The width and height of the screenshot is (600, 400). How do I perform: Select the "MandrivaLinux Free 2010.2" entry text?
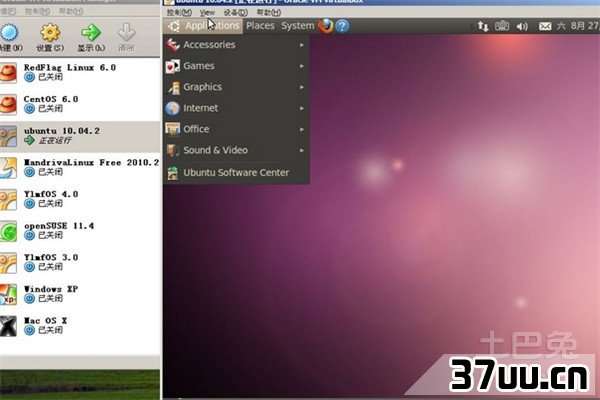pyautogui.click(x=91, y=163)
